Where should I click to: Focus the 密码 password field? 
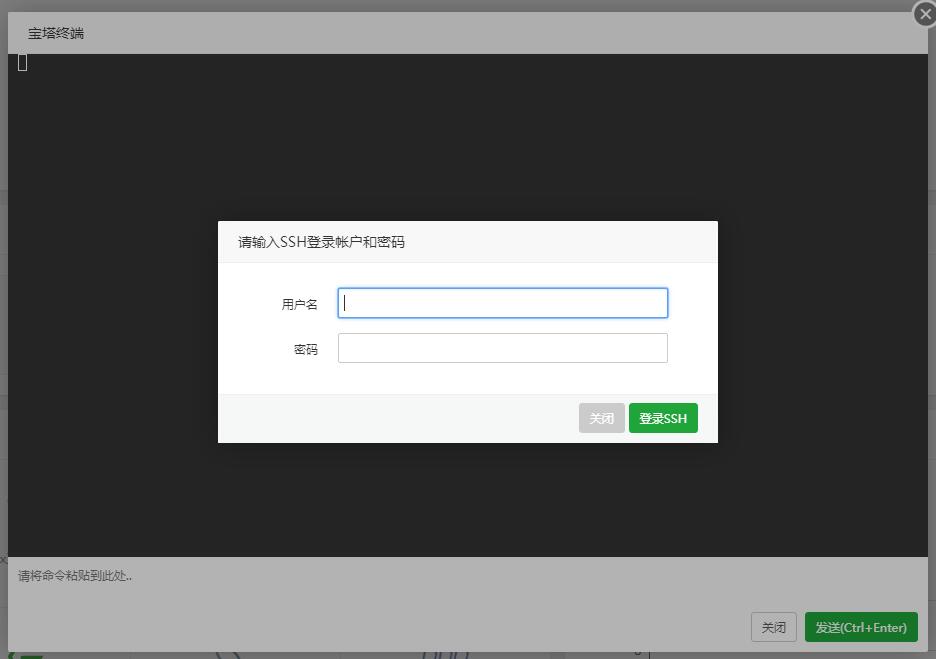(503, 348)
